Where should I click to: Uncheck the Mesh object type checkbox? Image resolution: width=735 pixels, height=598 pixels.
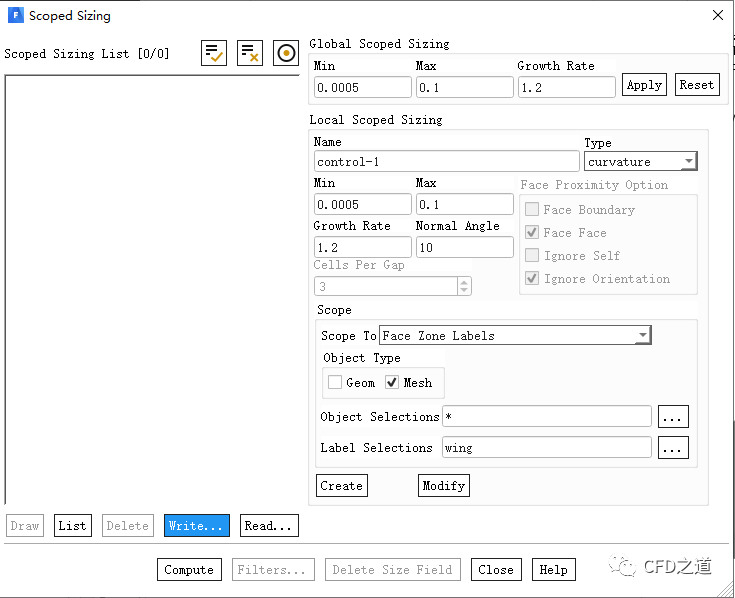coord(392,382)
